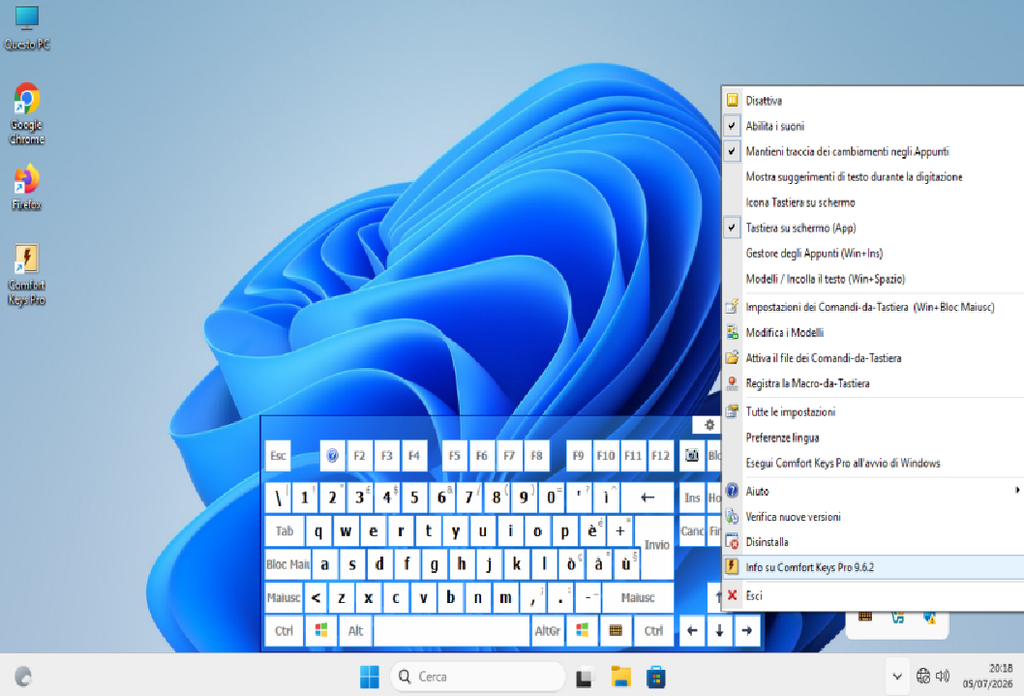Screen dimensions: 1024x696
Task: Choose Disinstalla from the menu
Action: (x=873, y=542)
